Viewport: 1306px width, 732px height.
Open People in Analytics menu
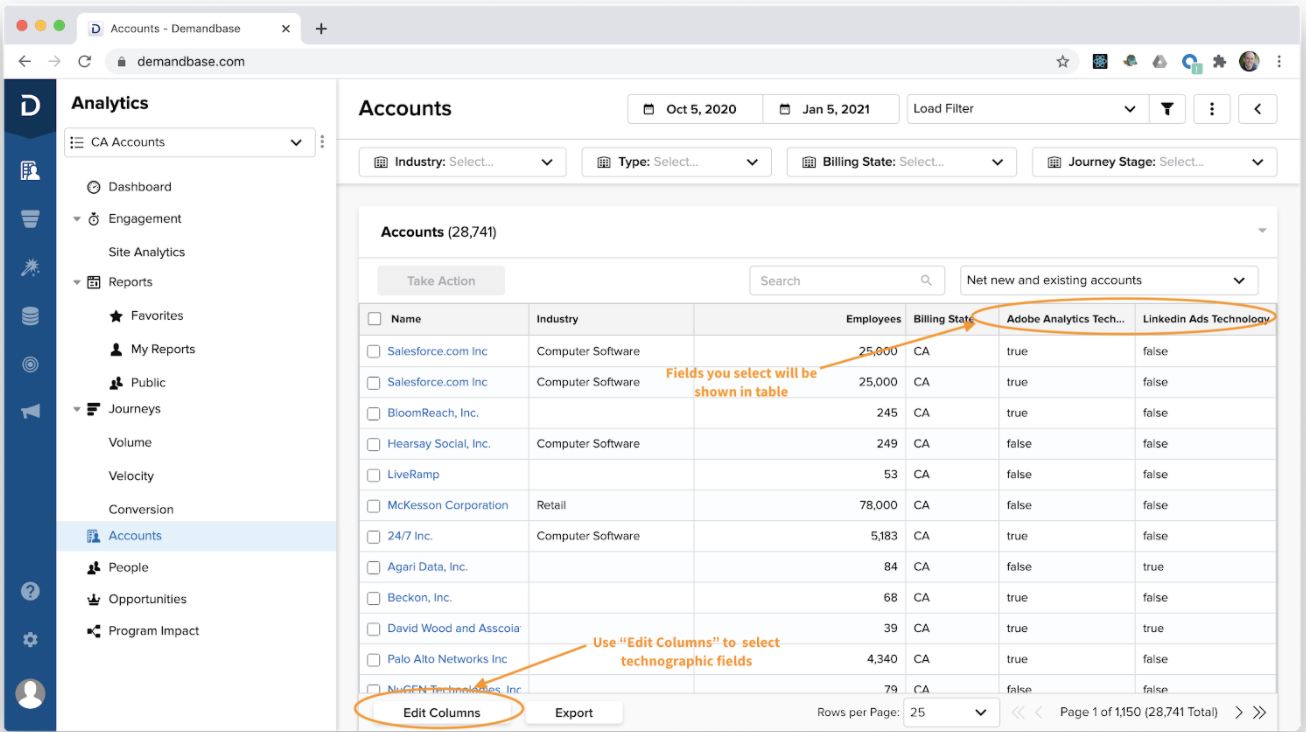click(128, 568)
